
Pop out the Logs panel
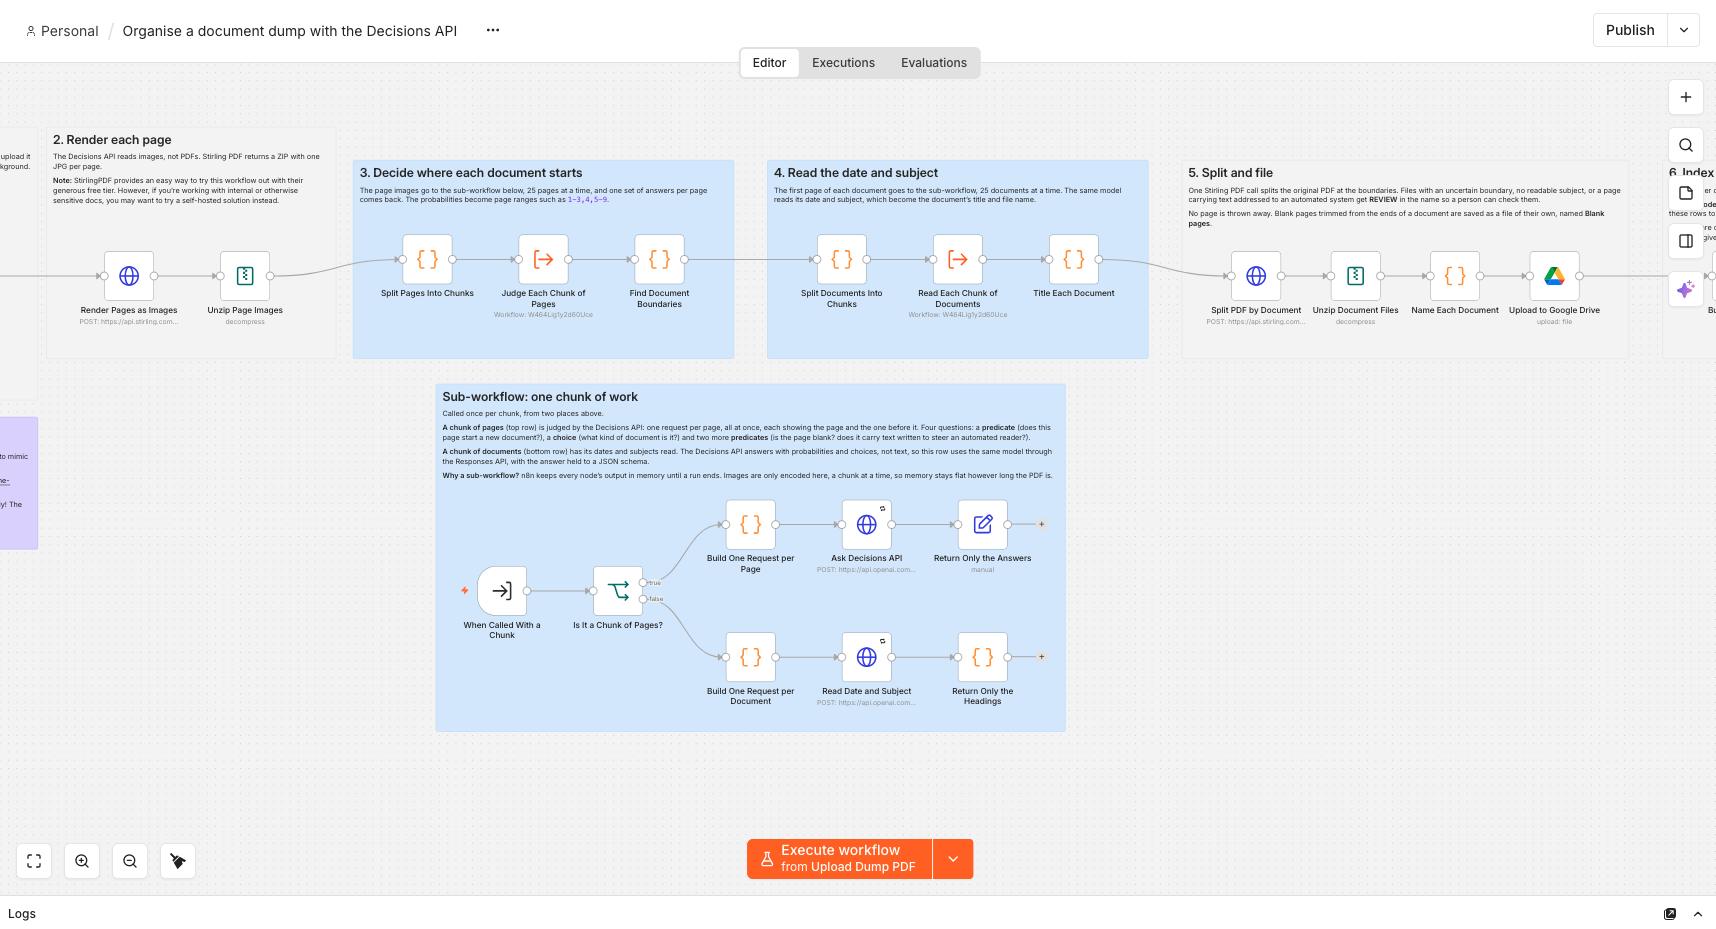tap(1670, 914)
